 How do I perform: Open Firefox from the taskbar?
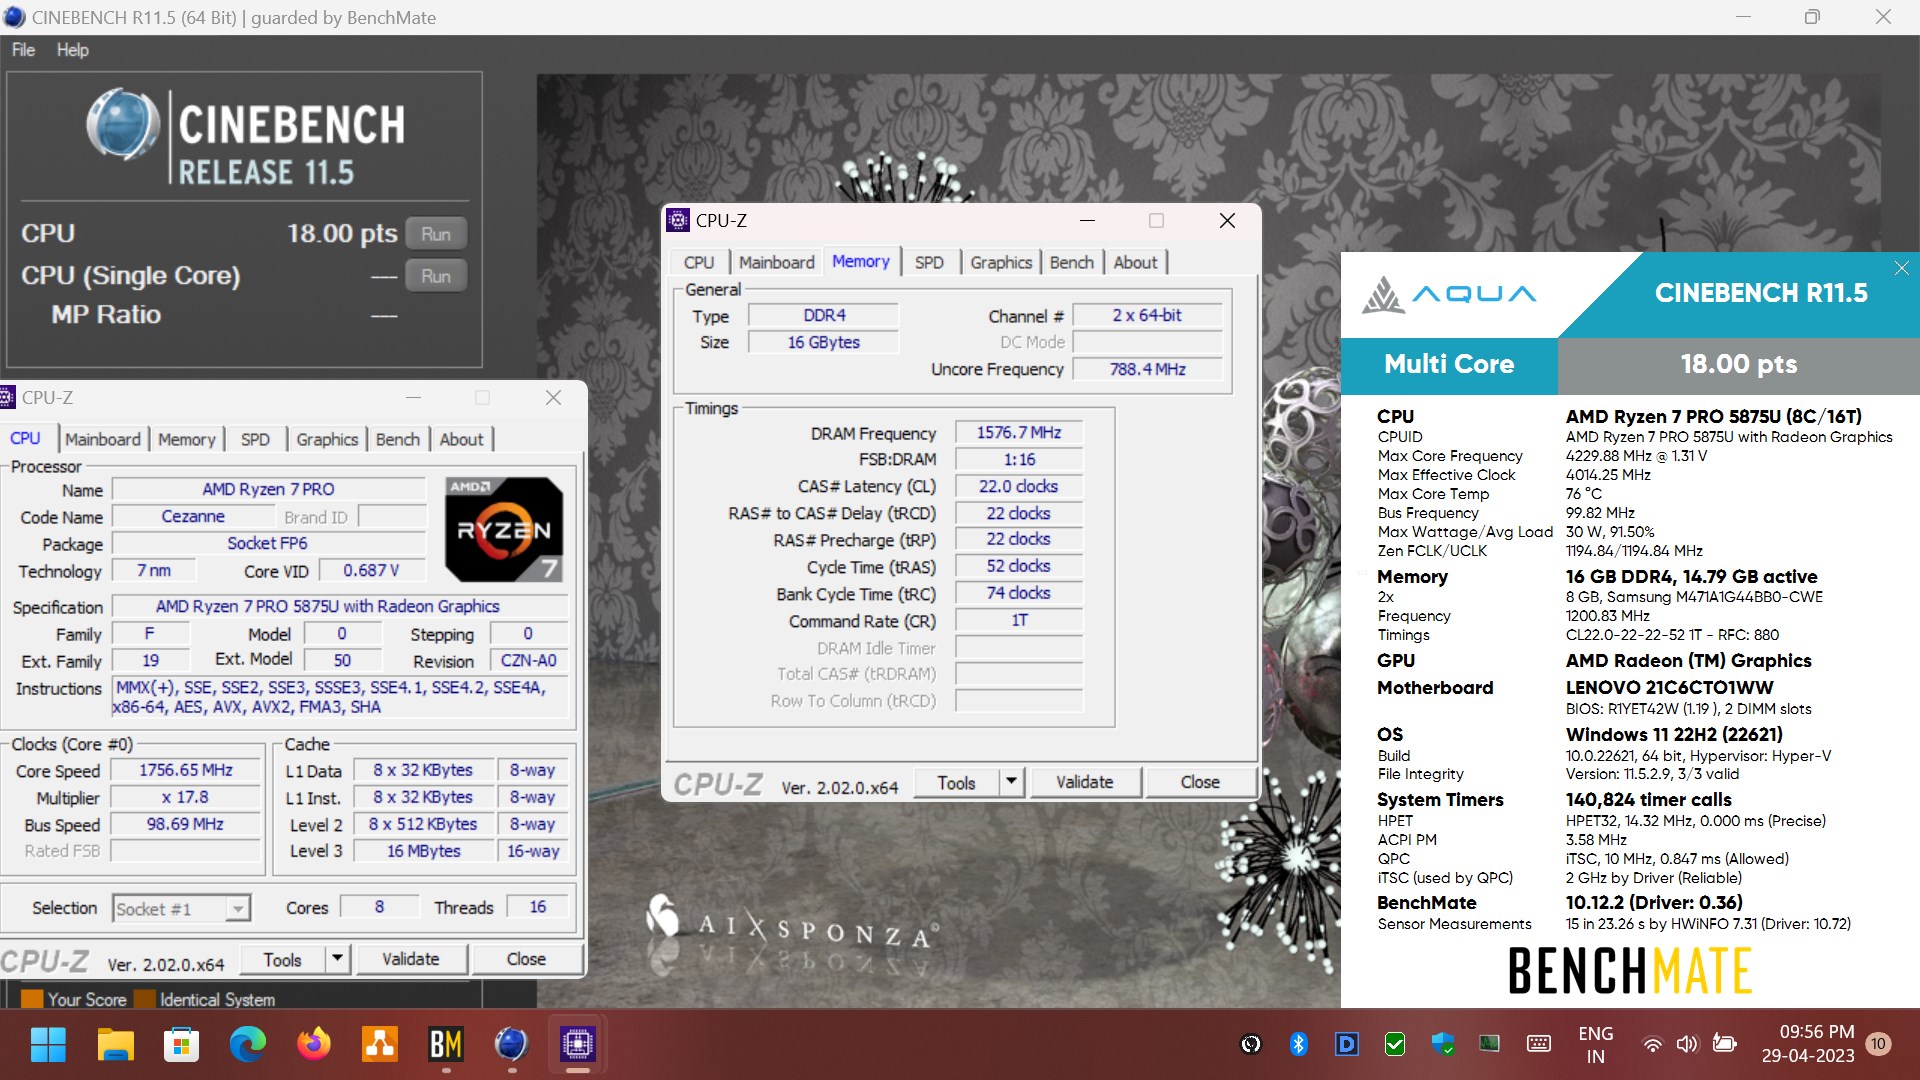[x=313, y=1044]
